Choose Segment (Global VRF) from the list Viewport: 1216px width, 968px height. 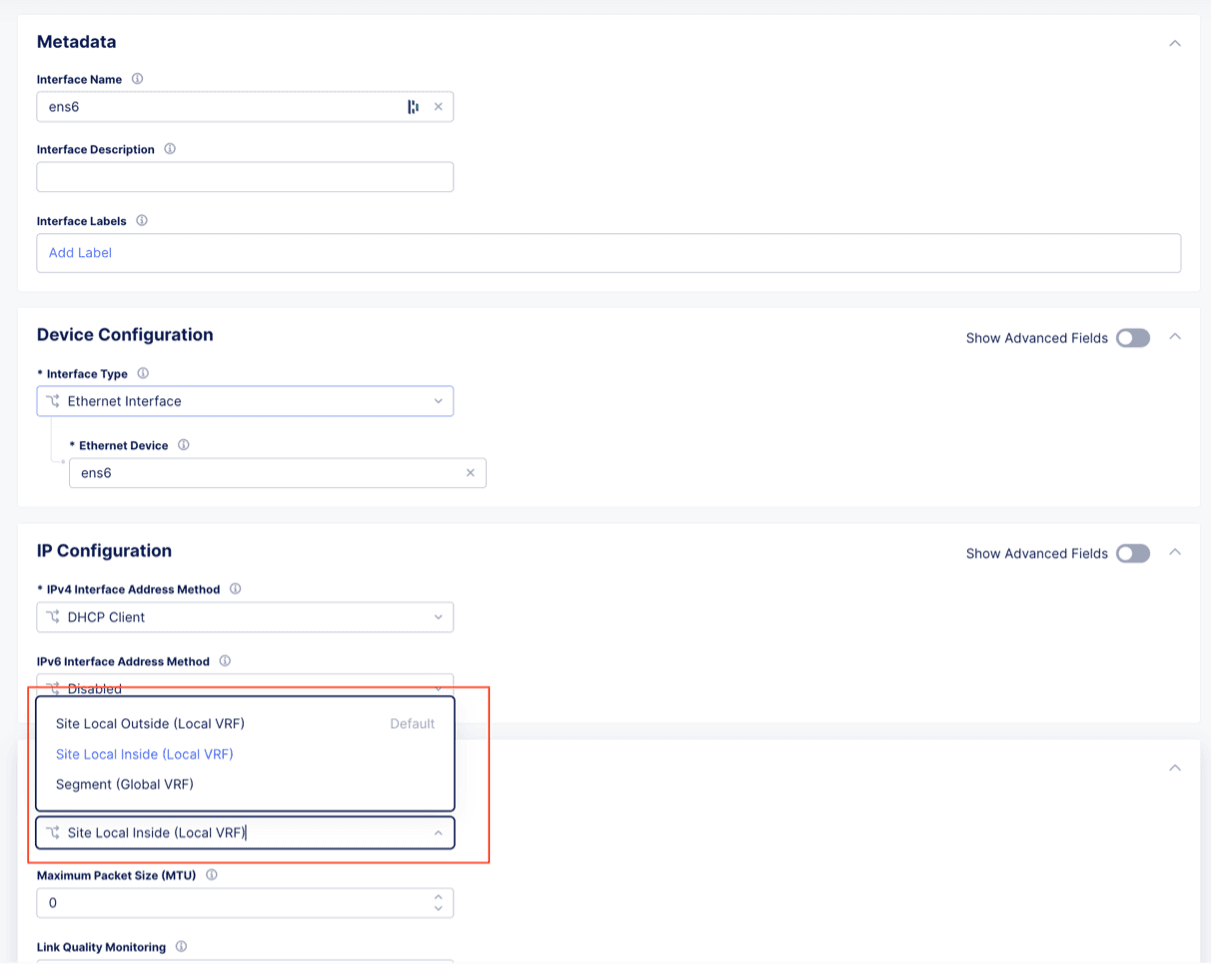125,784
